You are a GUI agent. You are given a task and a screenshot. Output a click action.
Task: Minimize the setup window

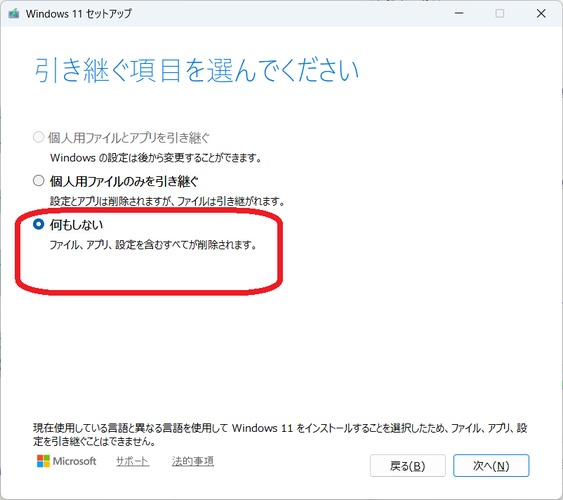[459, 14]
